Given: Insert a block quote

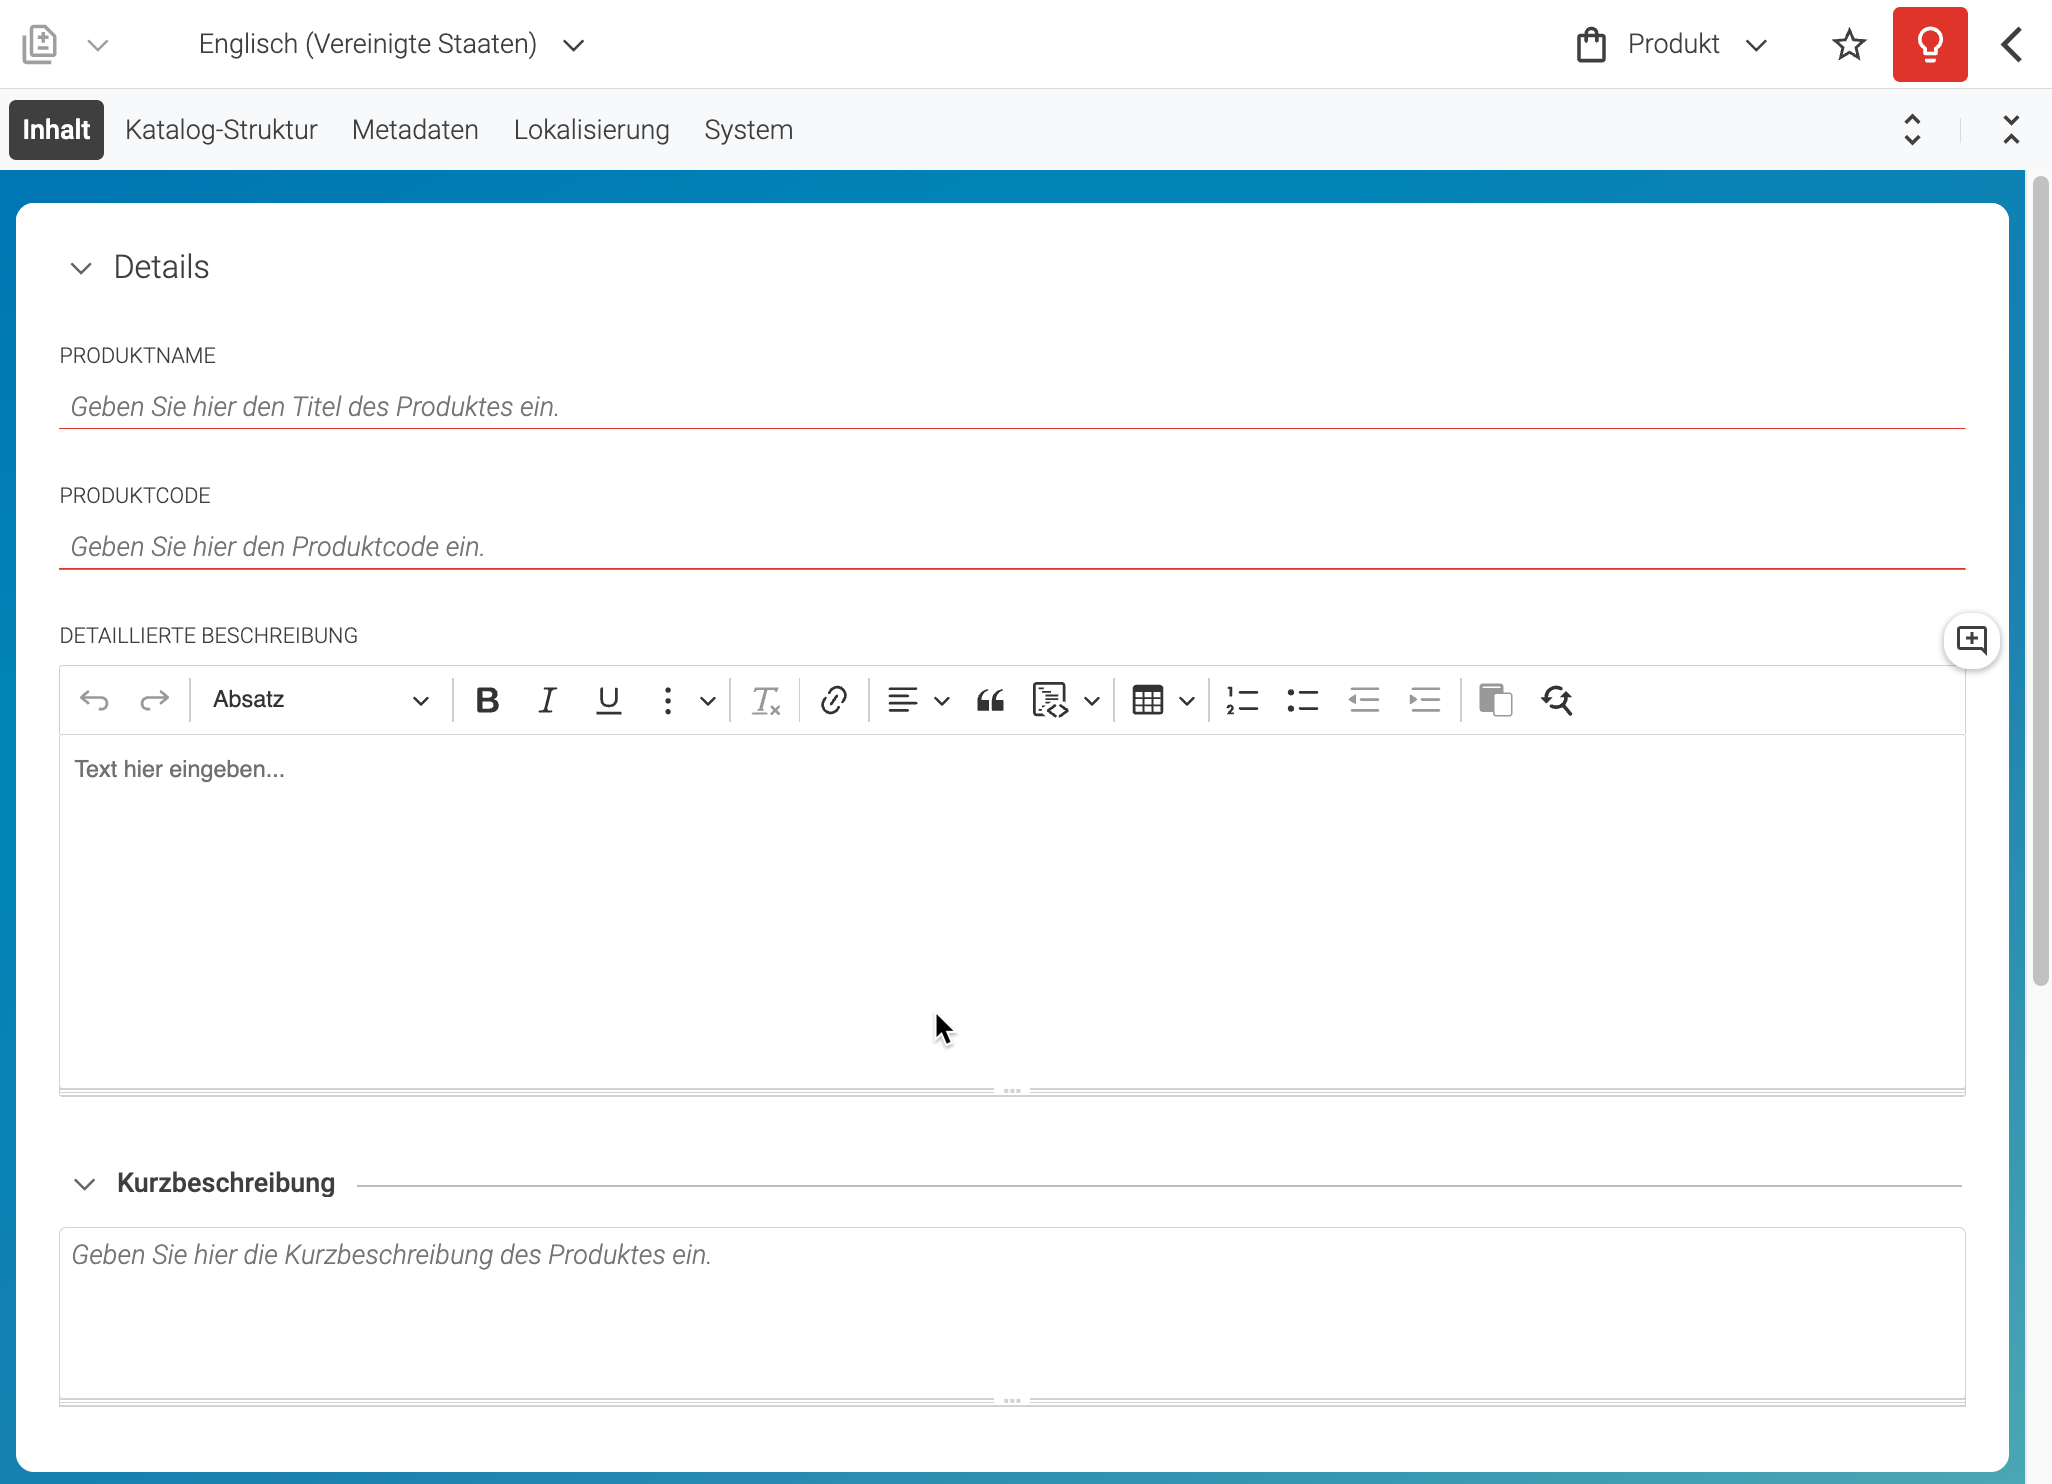Looking at the screenshot, I should 990,700.
